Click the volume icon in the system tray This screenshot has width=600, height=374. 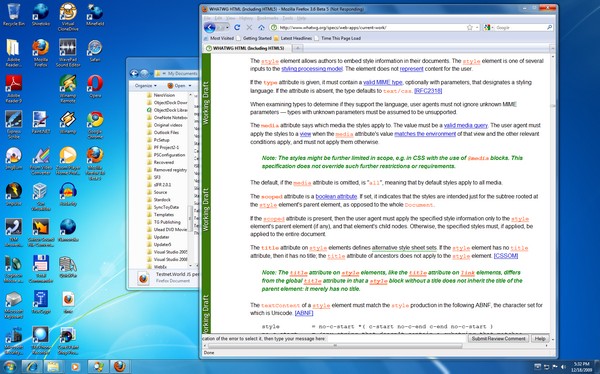point(562,367)
